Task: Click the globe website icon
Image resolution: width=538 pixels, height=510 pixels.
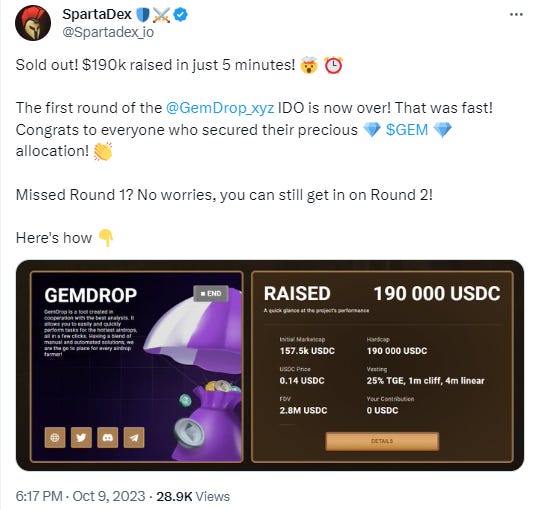Action: (55, 437)
